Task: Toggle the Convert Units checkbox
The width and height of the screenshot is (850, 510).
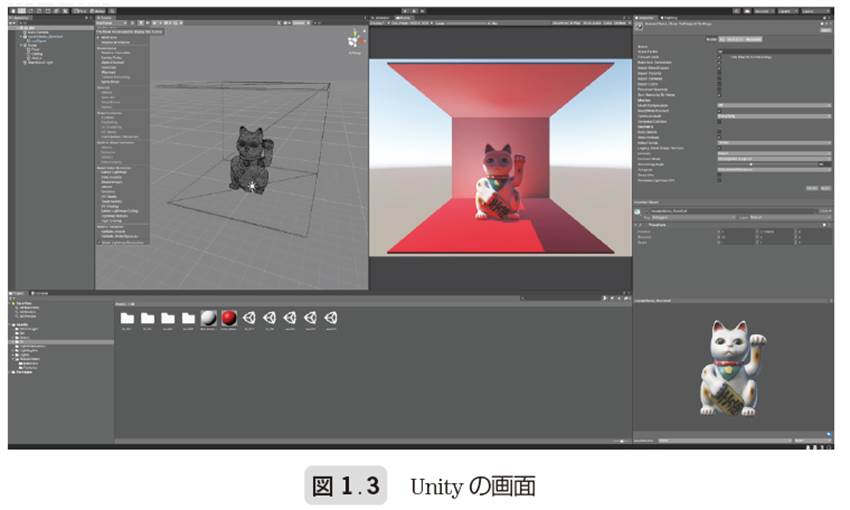Action: [x=719, y=57]
